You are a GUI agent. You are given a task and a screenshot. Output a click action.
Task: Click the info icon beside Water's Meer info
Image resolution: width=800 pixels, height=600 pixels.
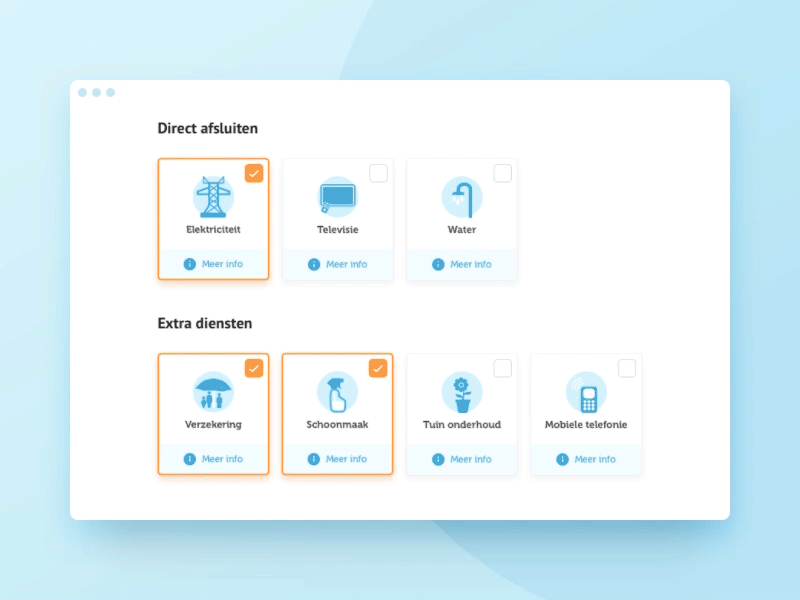[438, 264]
